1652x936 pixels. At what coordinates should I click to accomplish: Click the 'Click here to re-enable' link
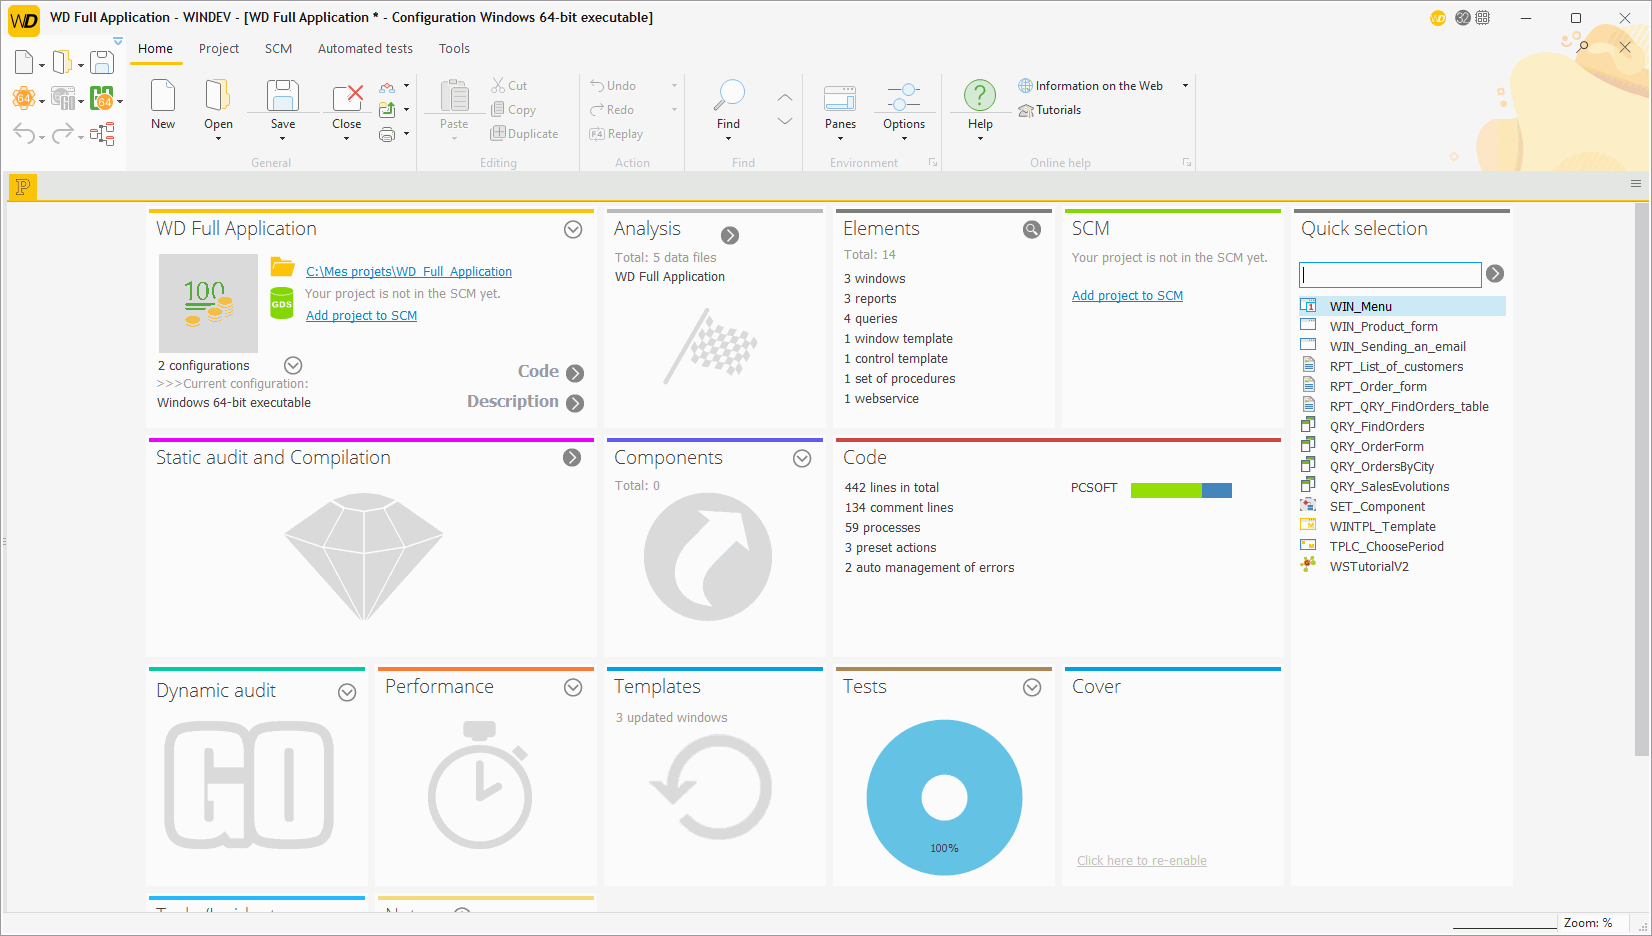click(1142, 861)
